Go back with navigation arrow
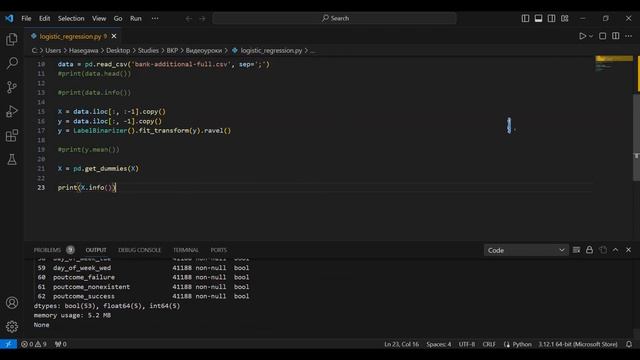The image size is (640, 360). pos(189,18)
